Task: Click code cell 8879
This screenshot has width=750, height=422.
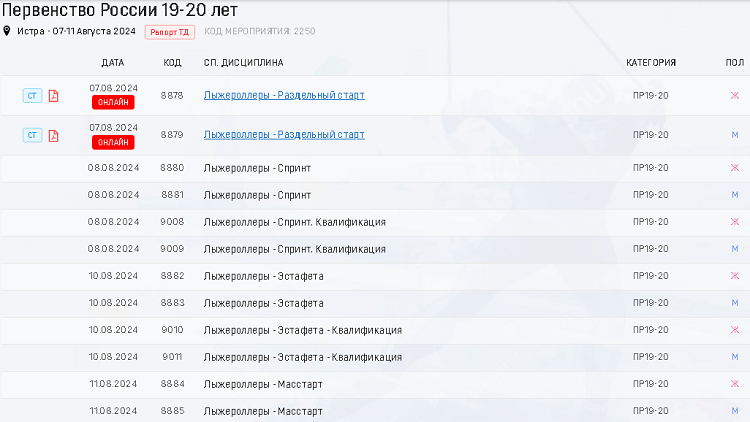Action: [x=172, y=135]
